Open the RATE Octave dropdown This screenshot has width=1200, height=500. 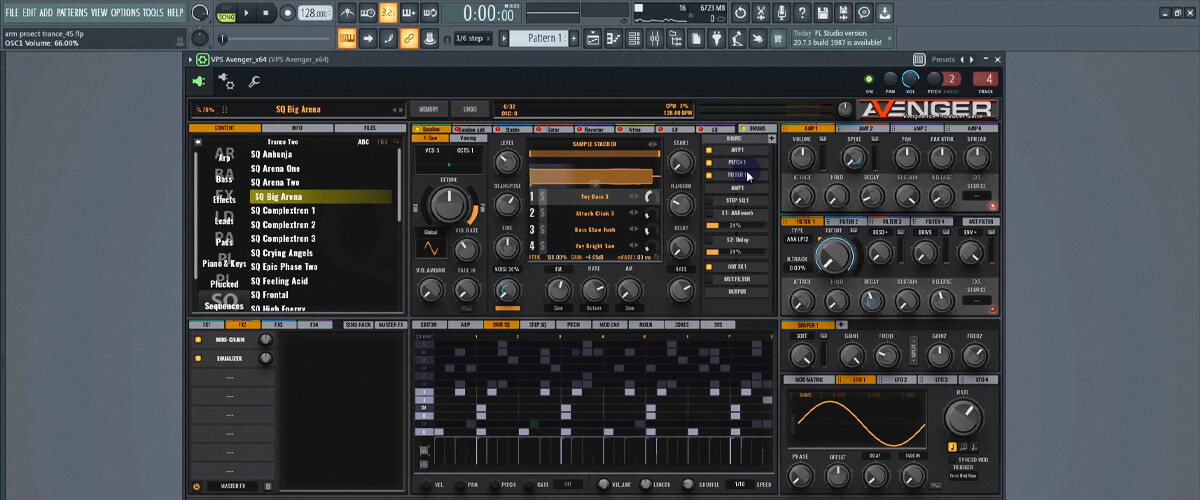[x=594, y=308]
